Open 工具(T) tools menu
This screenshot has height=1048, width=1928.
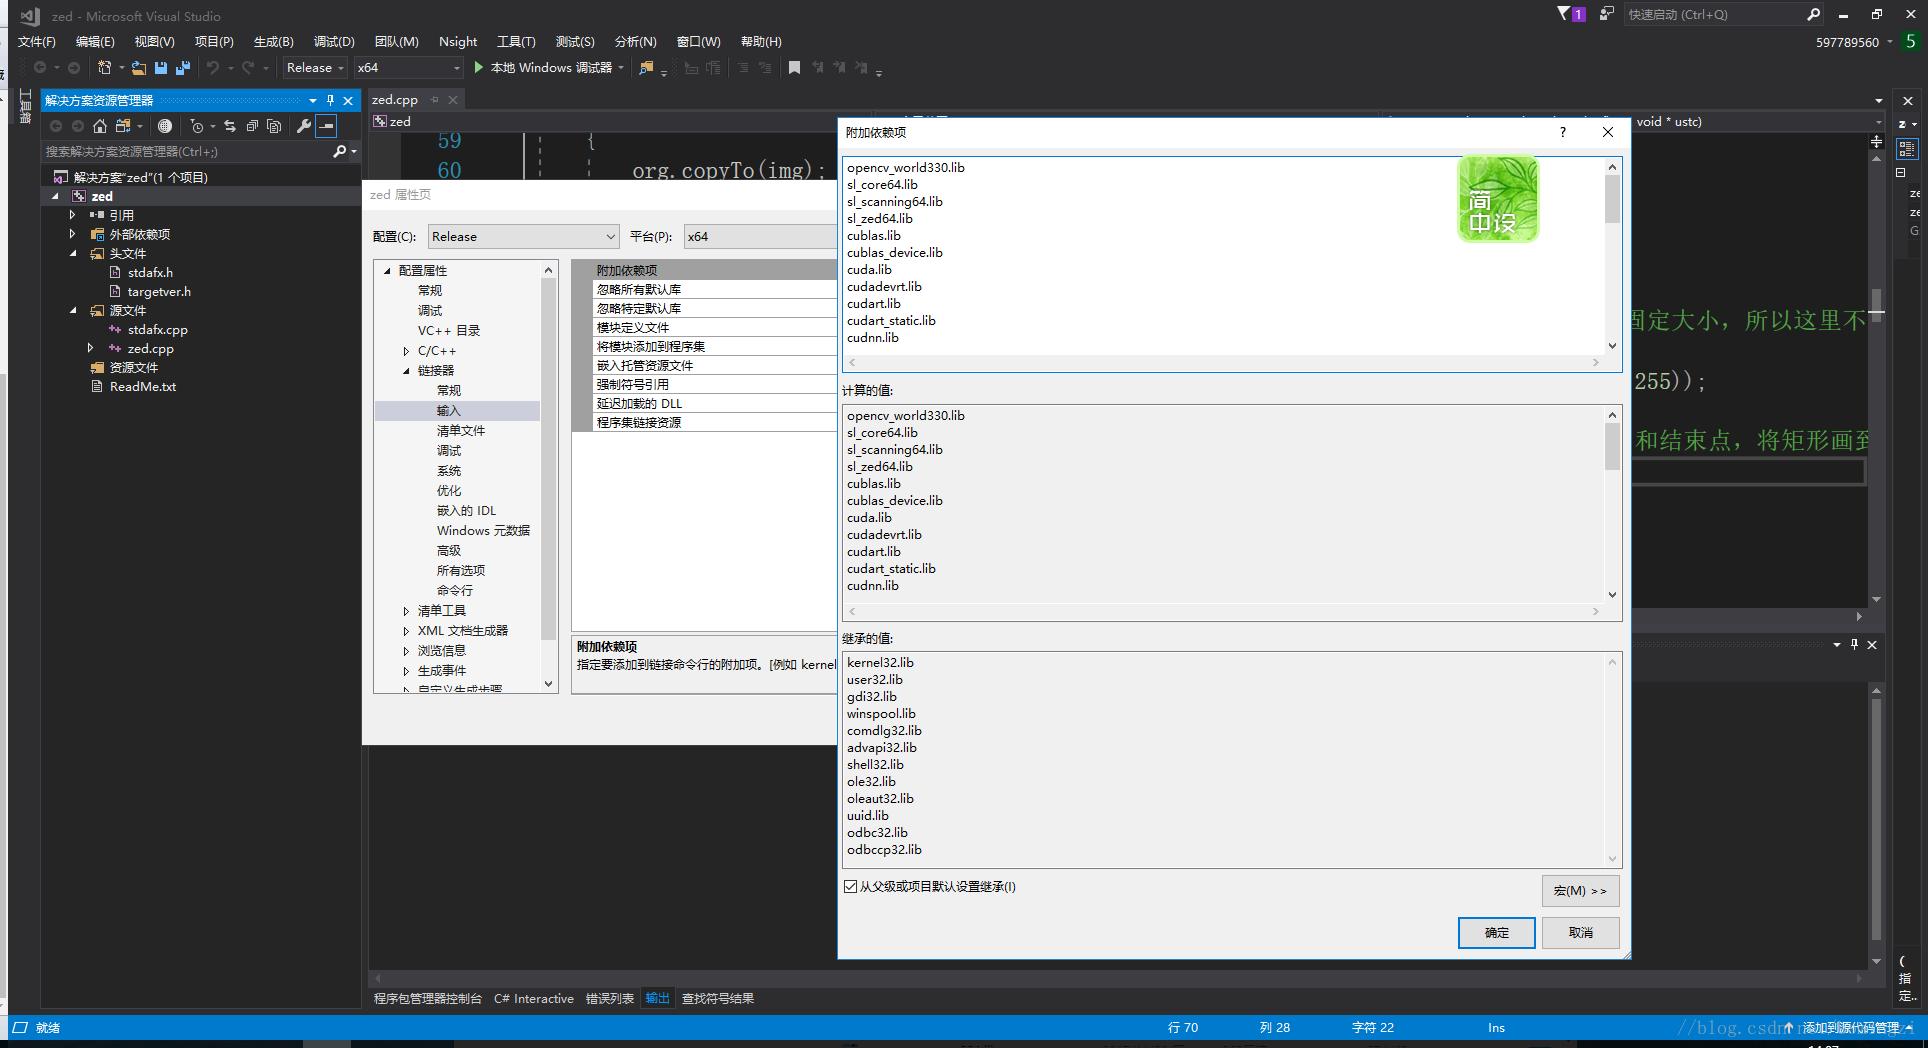click(x=516, y=42)
